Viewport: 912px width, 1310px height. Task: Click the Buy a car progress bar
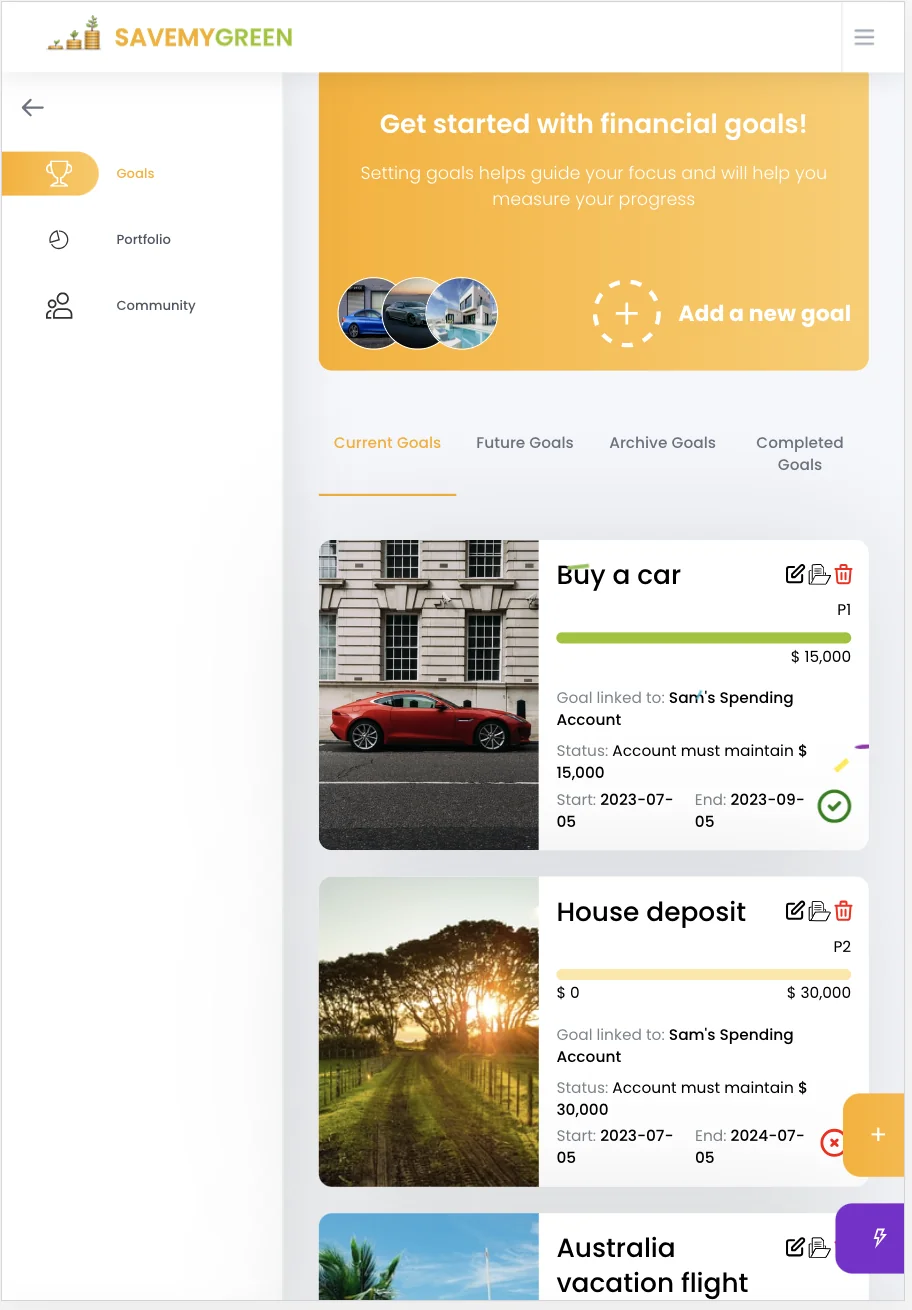703,638
